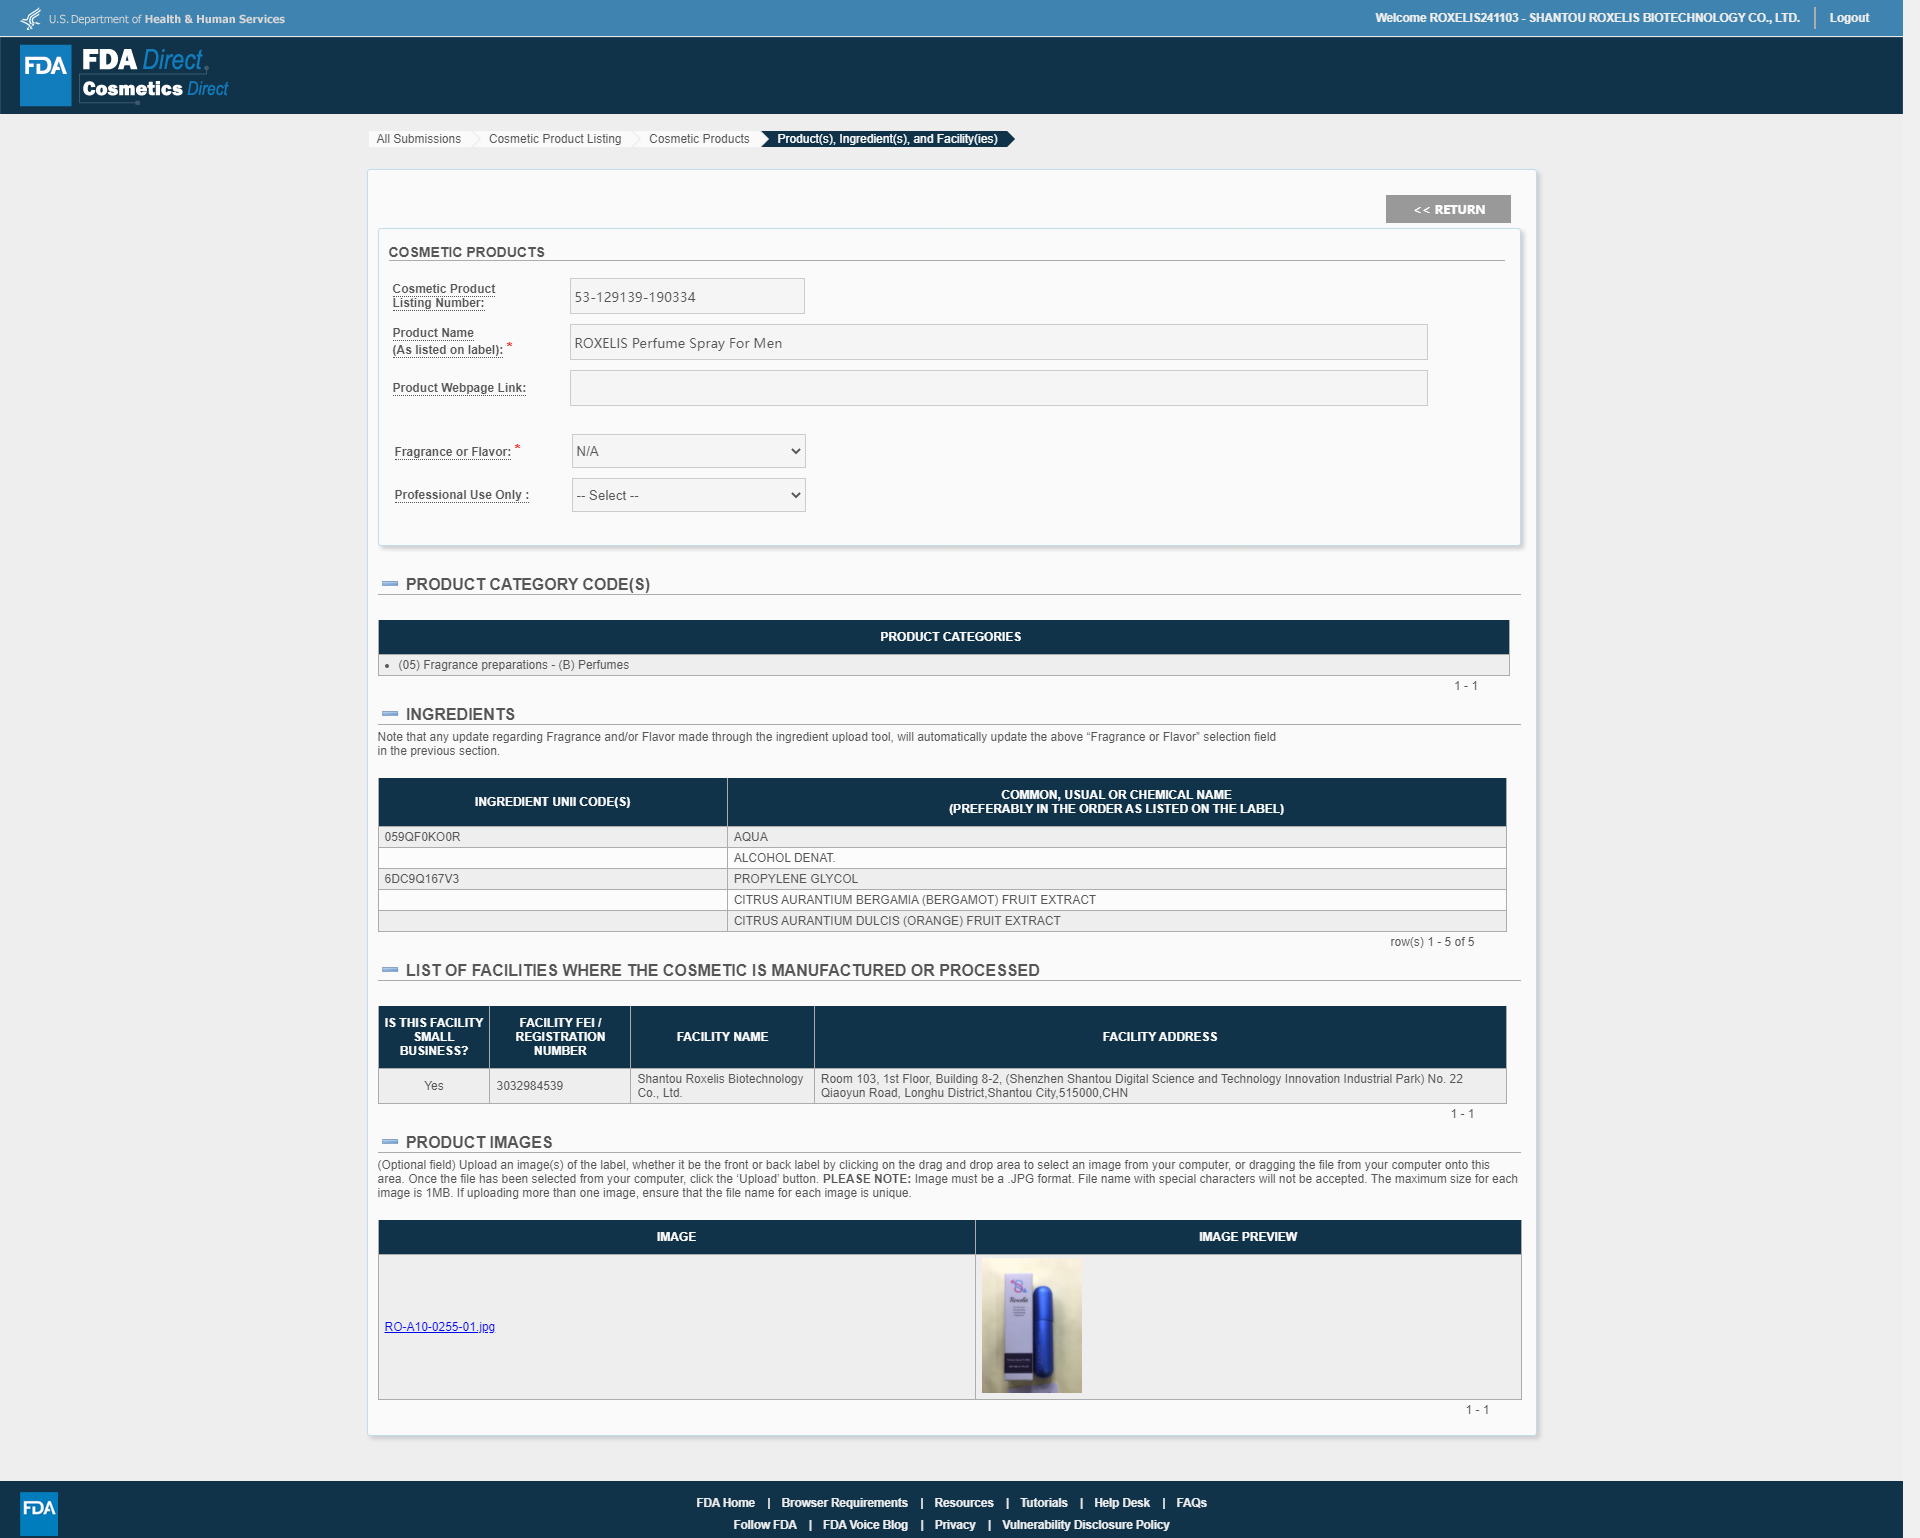Open the Professional Use Only dropdown

[x=688, y=495]
